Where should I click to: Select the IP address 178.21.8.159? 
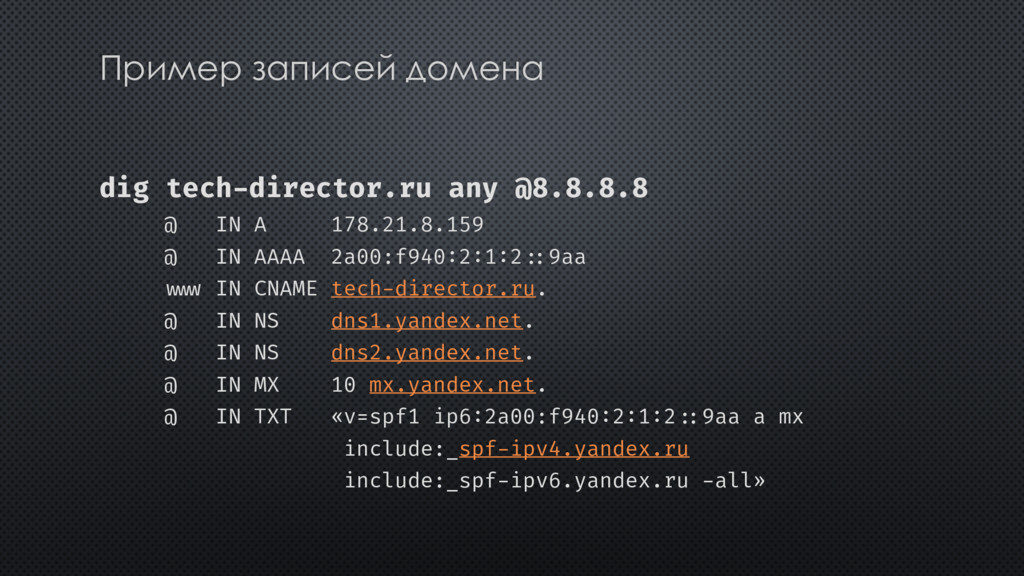(x=408, y=225)
